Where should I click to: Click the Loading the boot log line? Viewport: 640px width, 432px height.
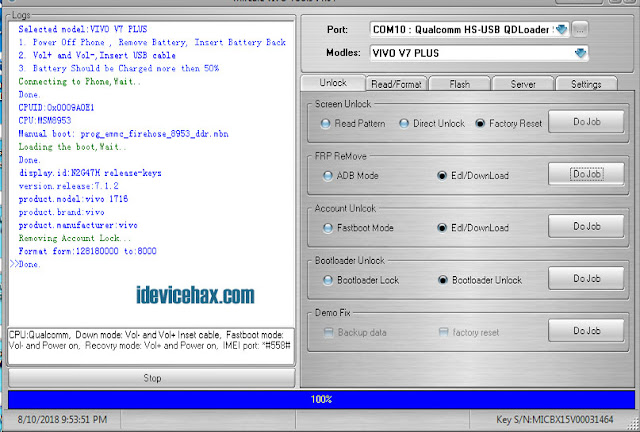pyautogui.click(x=72, y=147)
